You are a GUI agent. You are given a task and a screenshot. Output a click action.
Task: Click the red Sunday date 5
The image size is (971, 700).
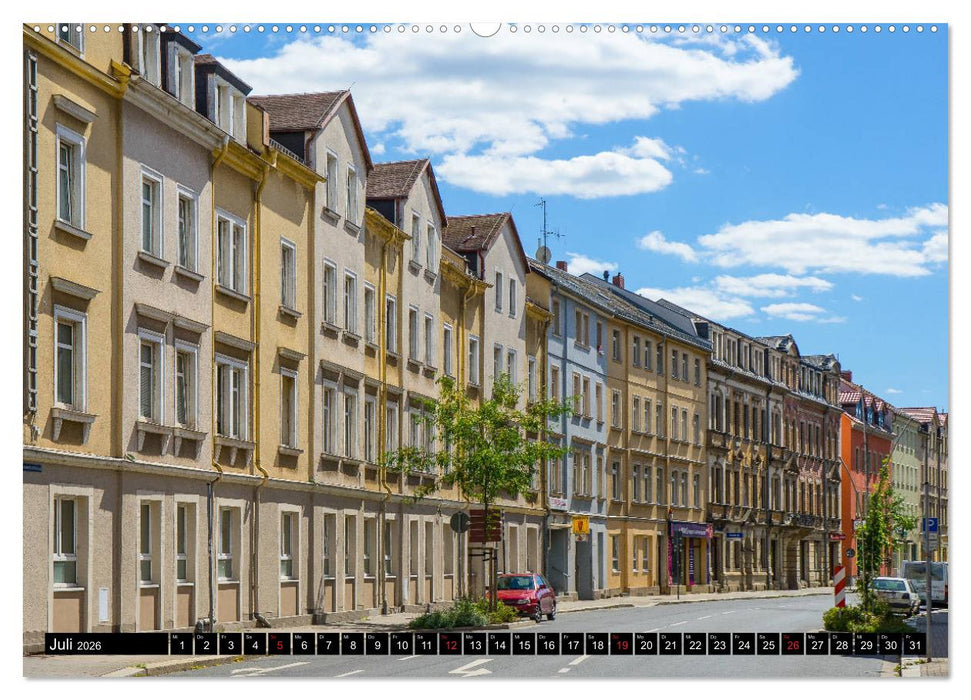[x=280, y=644]
